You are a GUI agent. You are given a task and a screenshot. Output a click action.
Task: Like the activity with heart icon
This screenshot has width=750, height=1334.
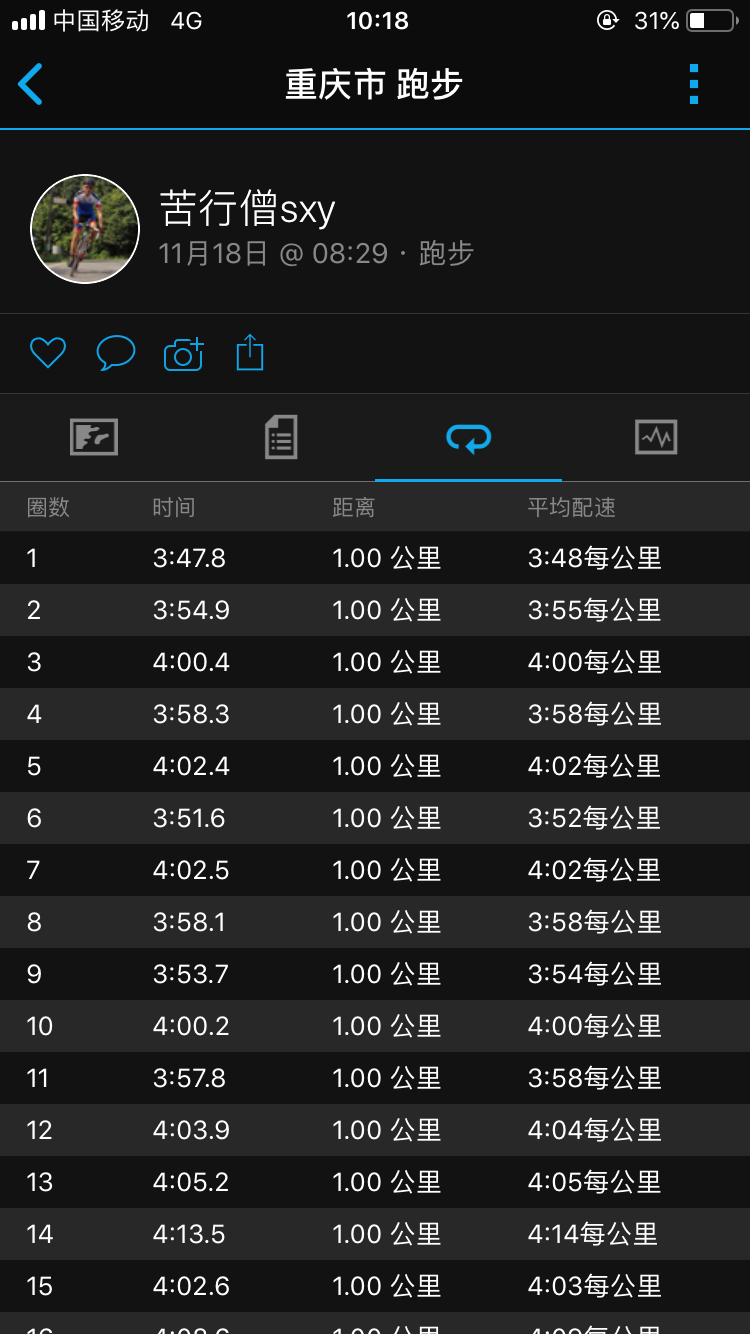(48, 353)
